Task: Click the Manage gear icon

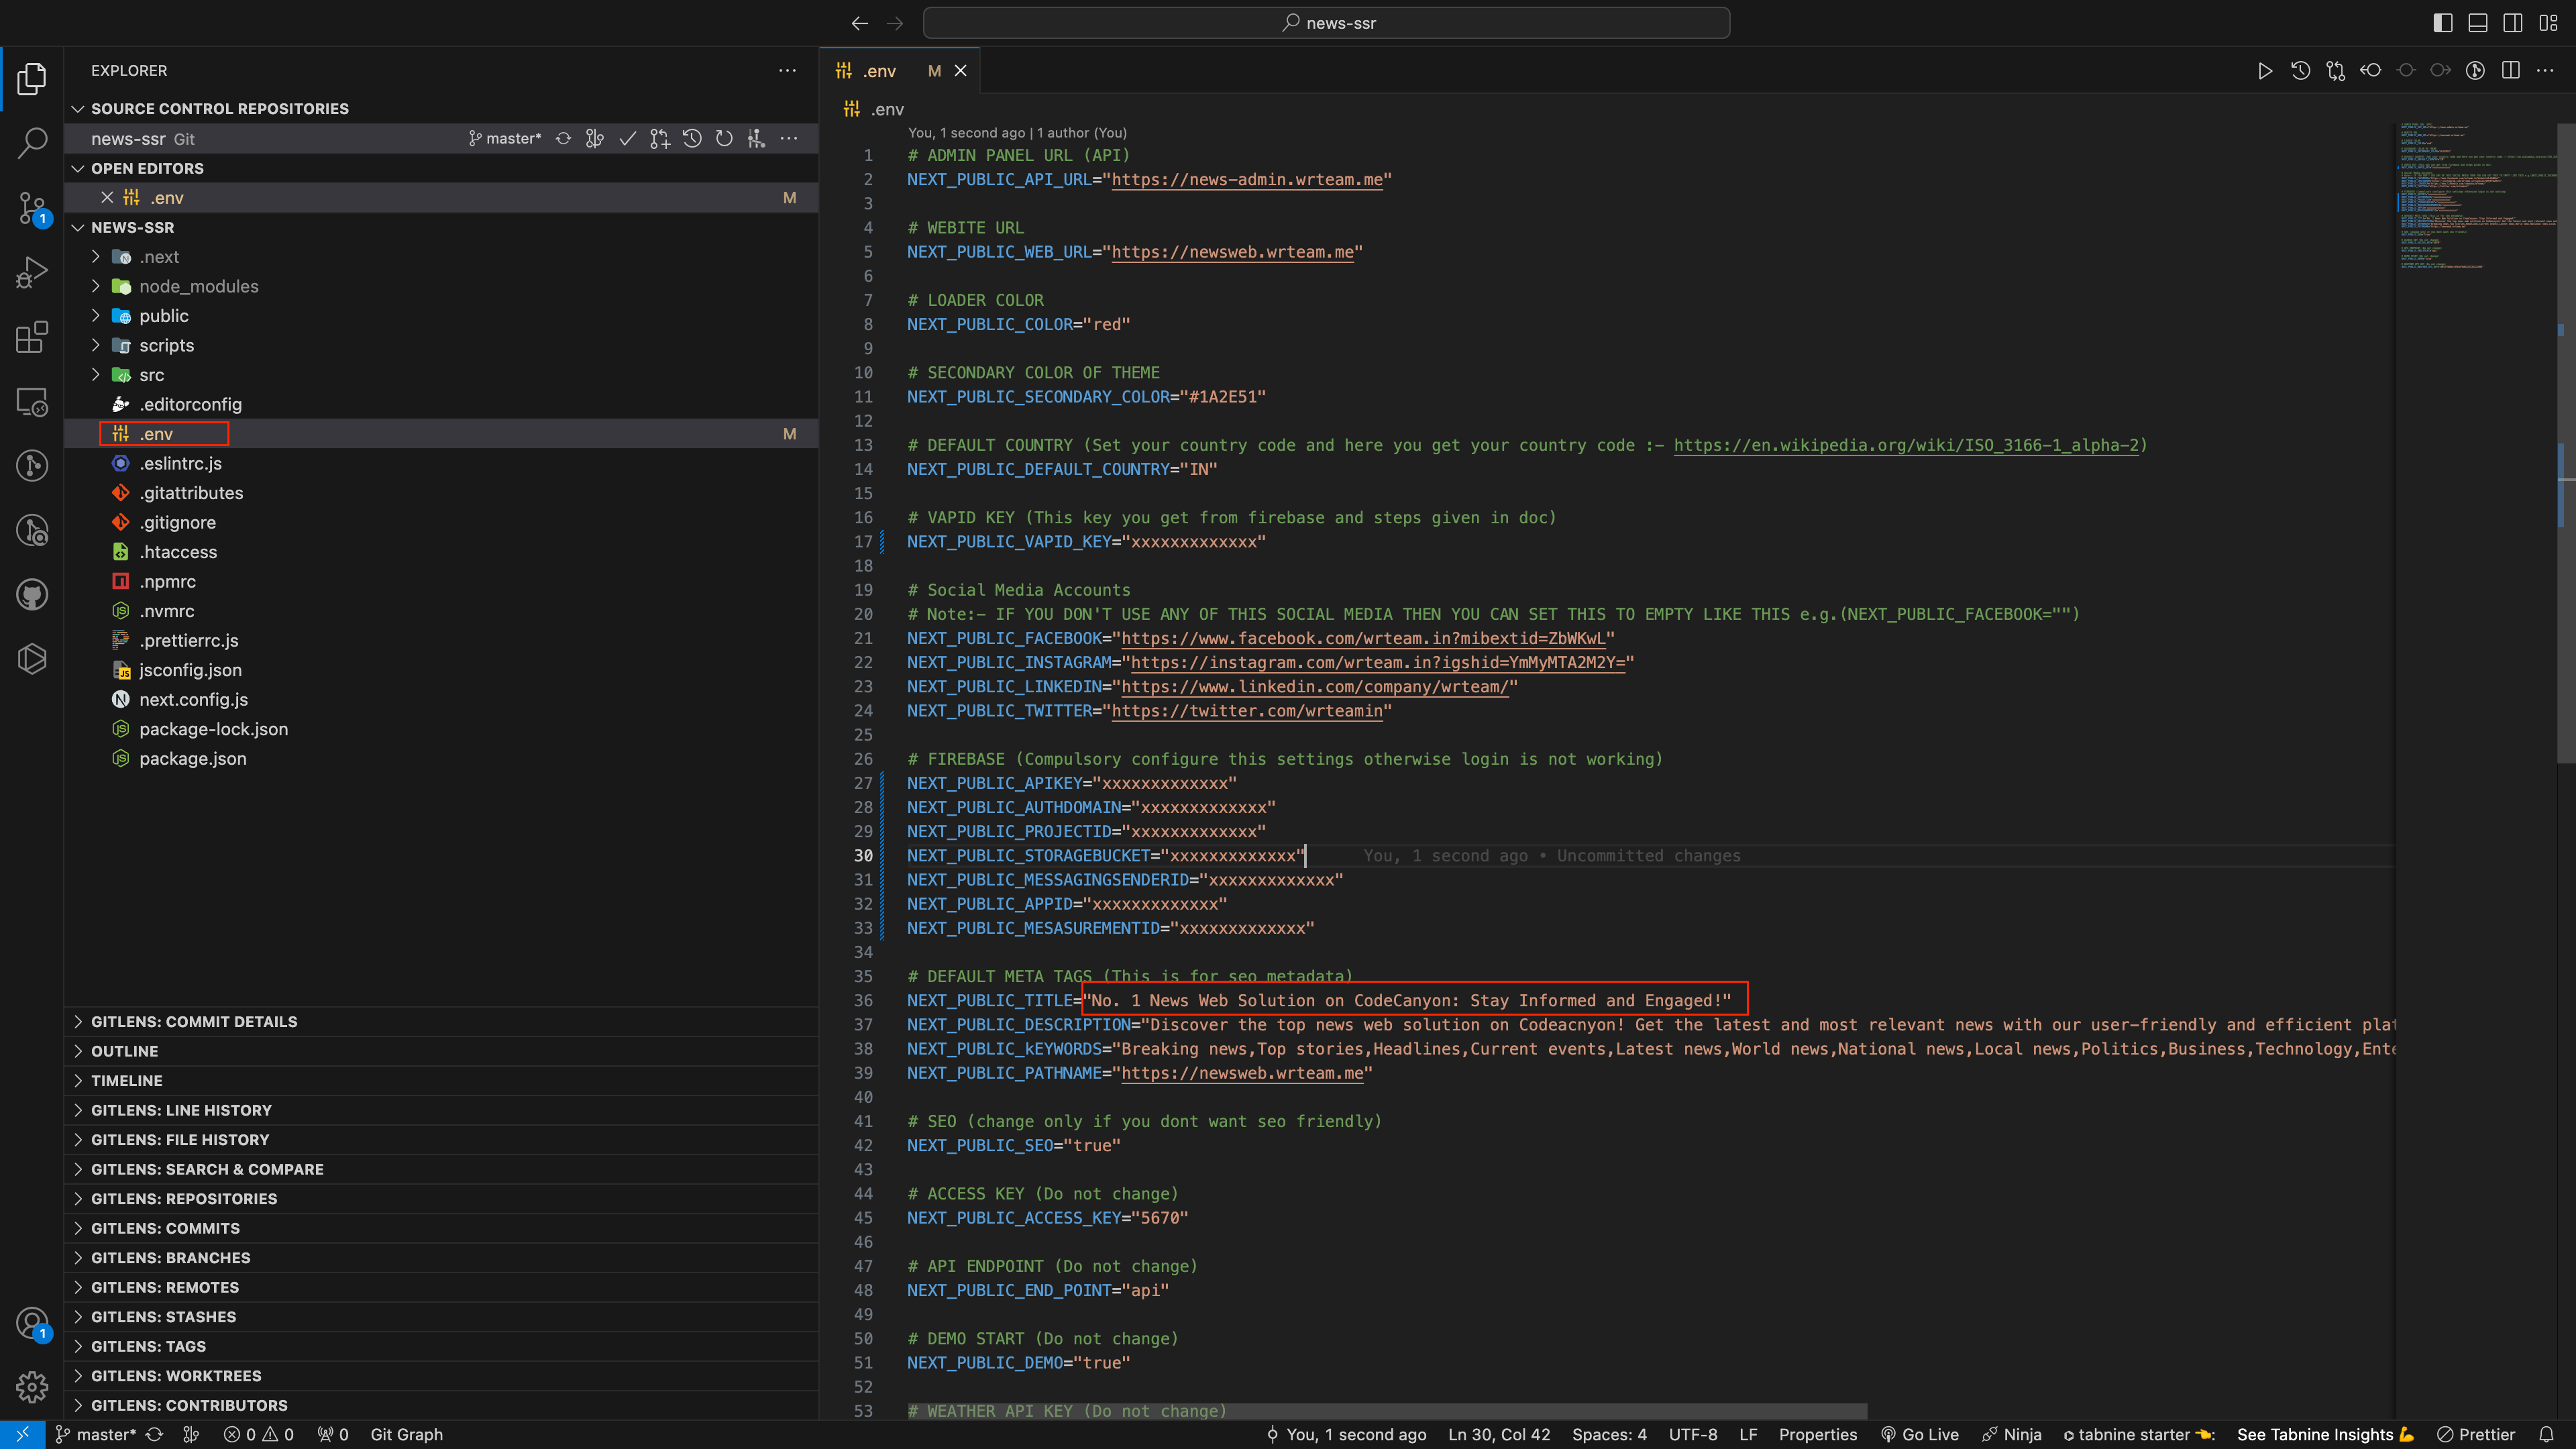Action: click(32, 1387)
